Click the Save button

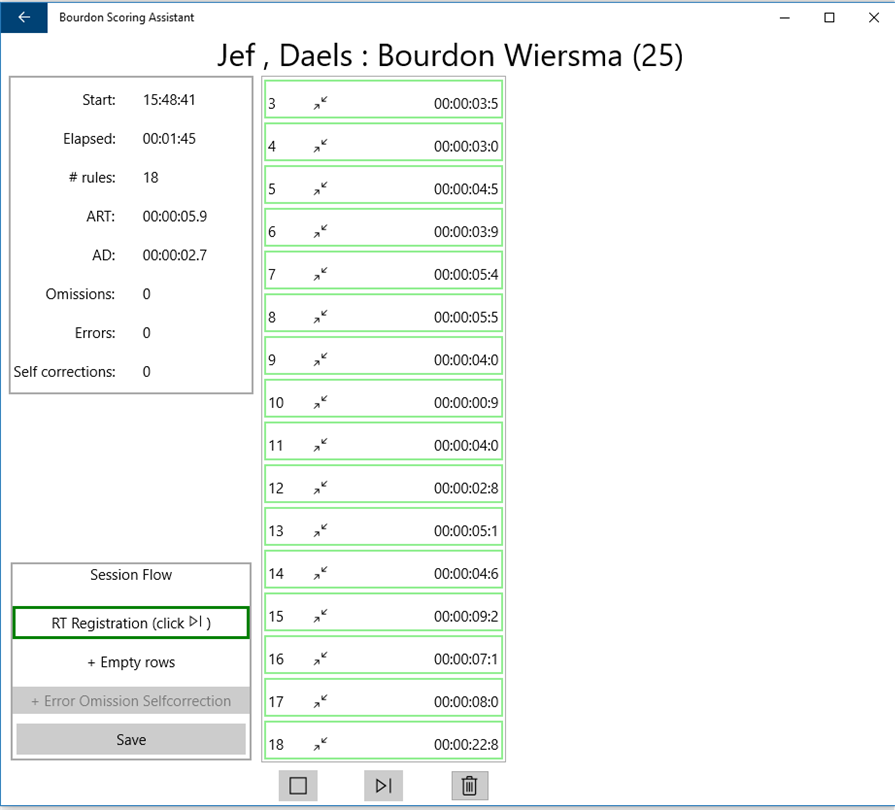click(x=131, y=740)
